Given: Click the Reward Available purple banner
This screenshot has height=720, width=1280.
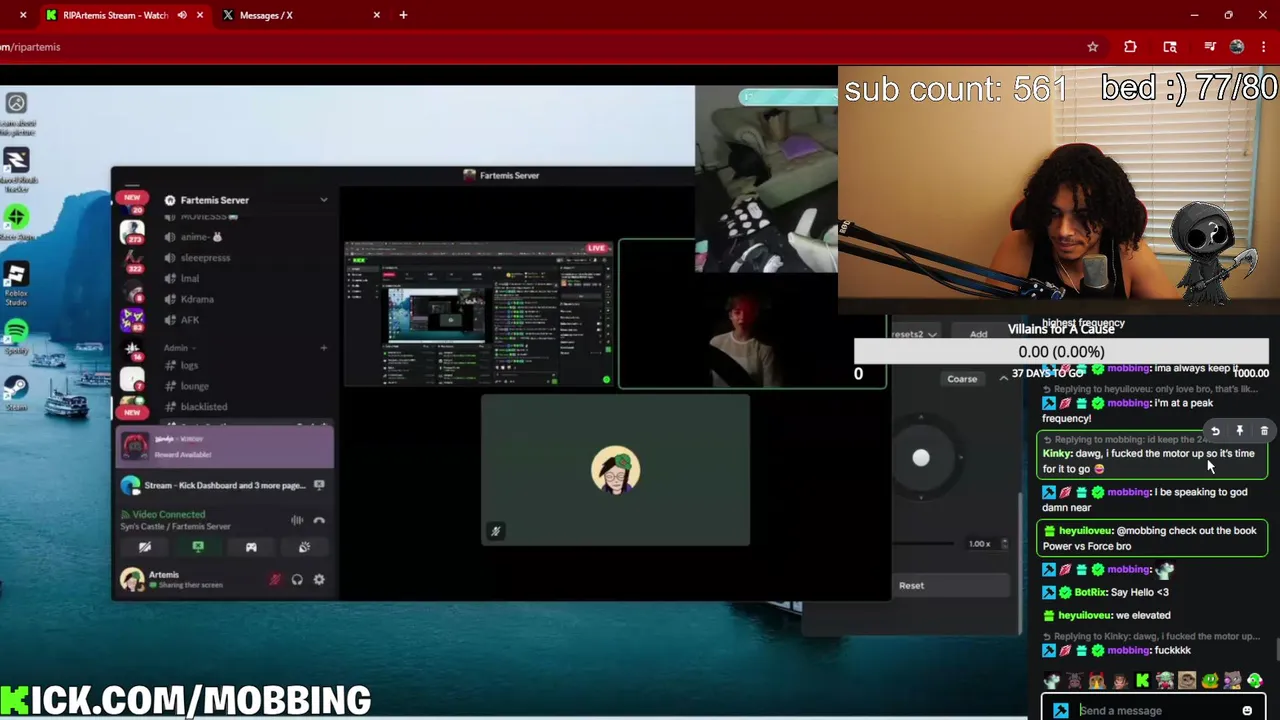Looking at the screenshot, I should pyautogui.click(x=225, y=447).
